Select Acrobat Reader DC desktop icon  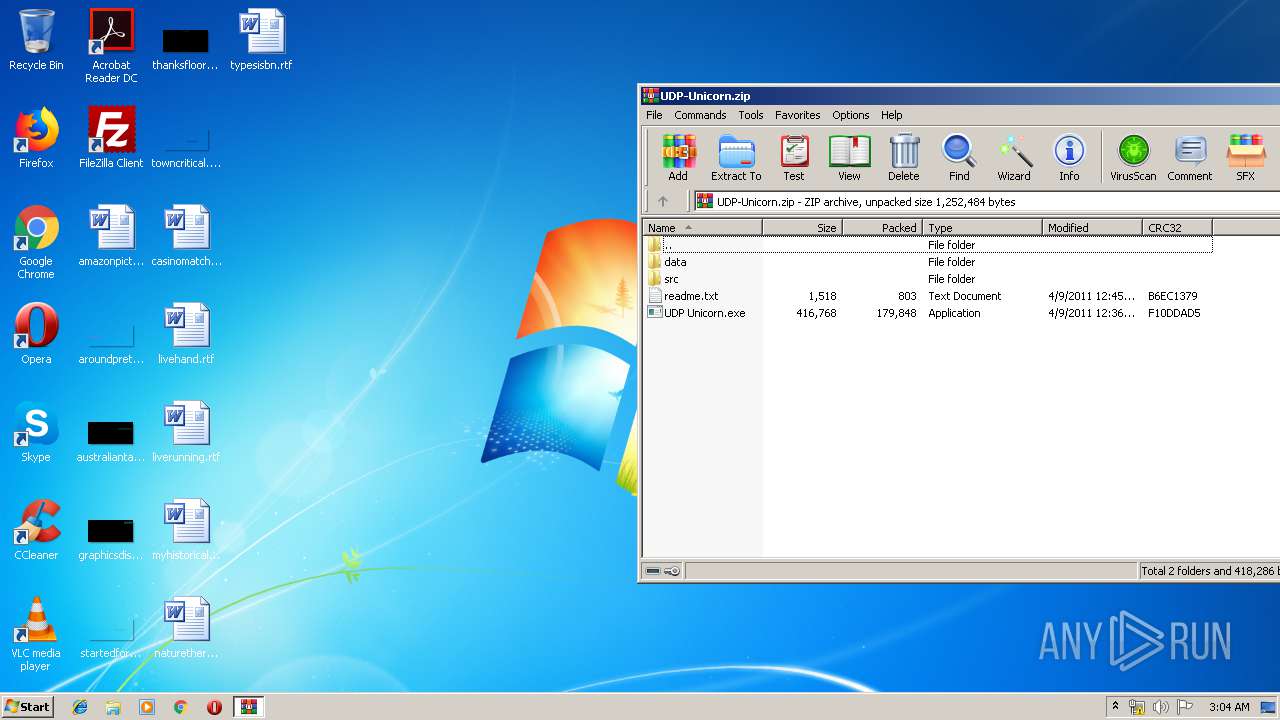coord(111,46)
